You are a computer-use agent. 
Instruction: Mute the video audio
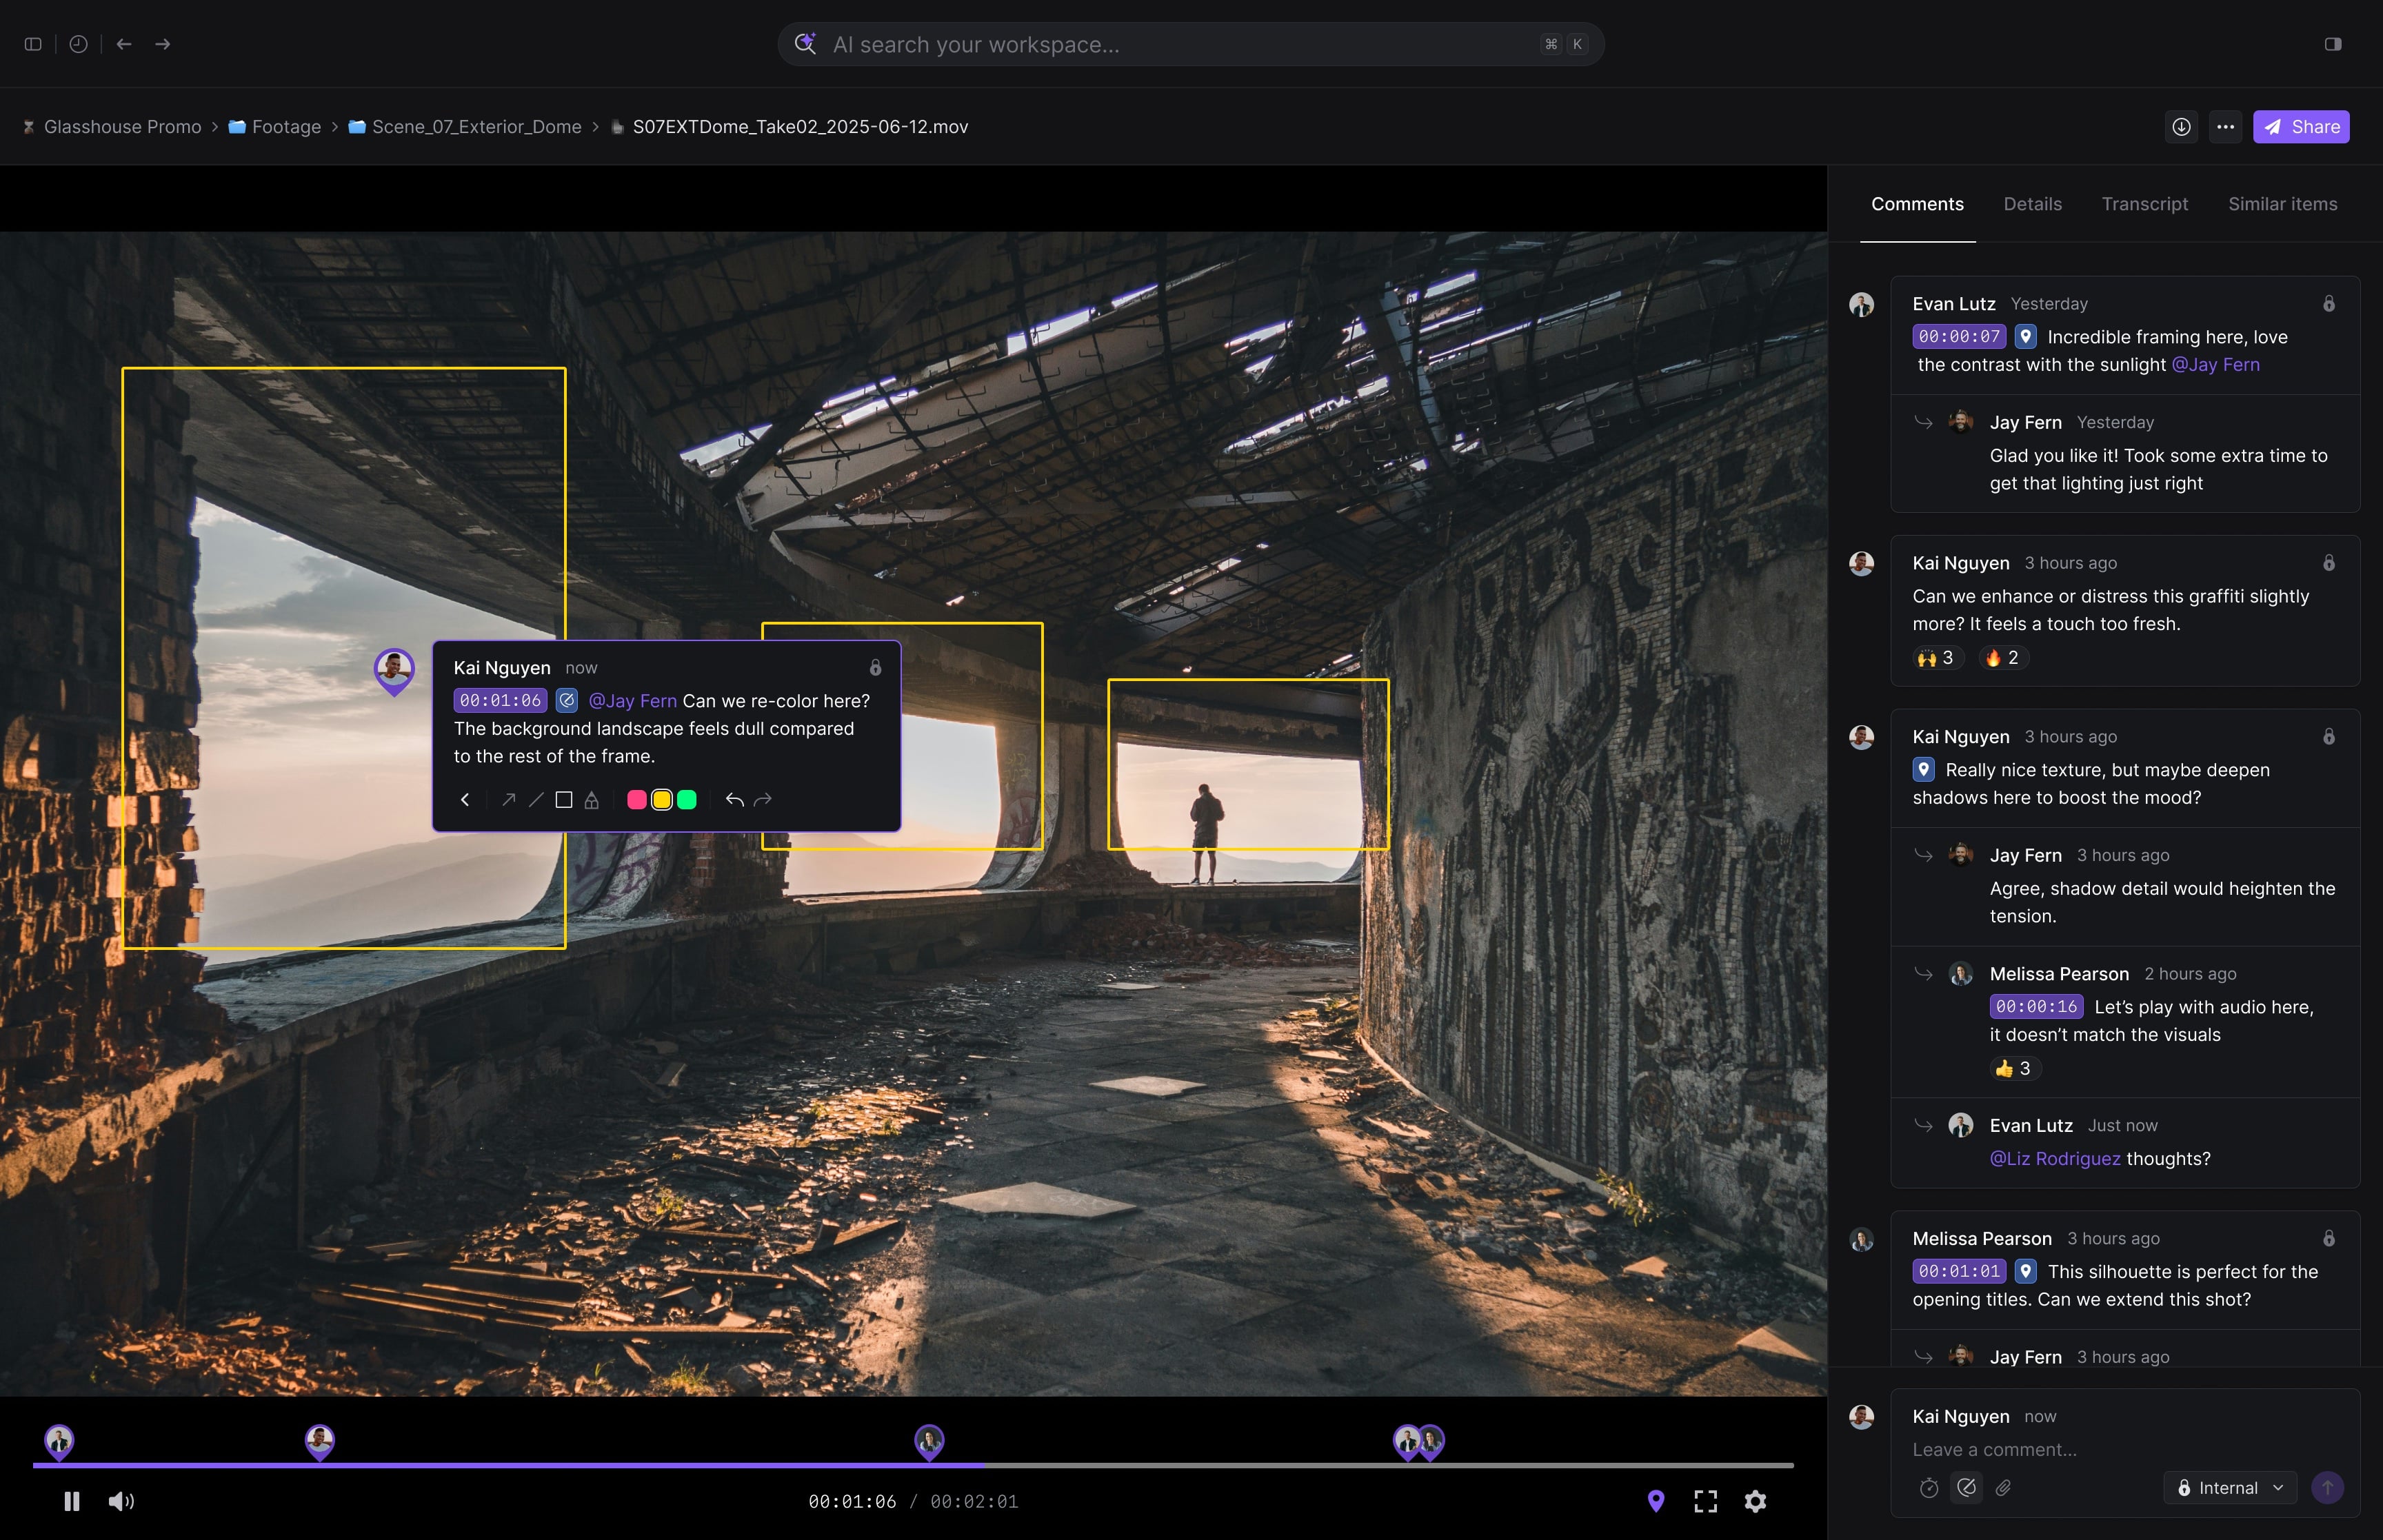pyautogui.click(x=121, y=1501)
